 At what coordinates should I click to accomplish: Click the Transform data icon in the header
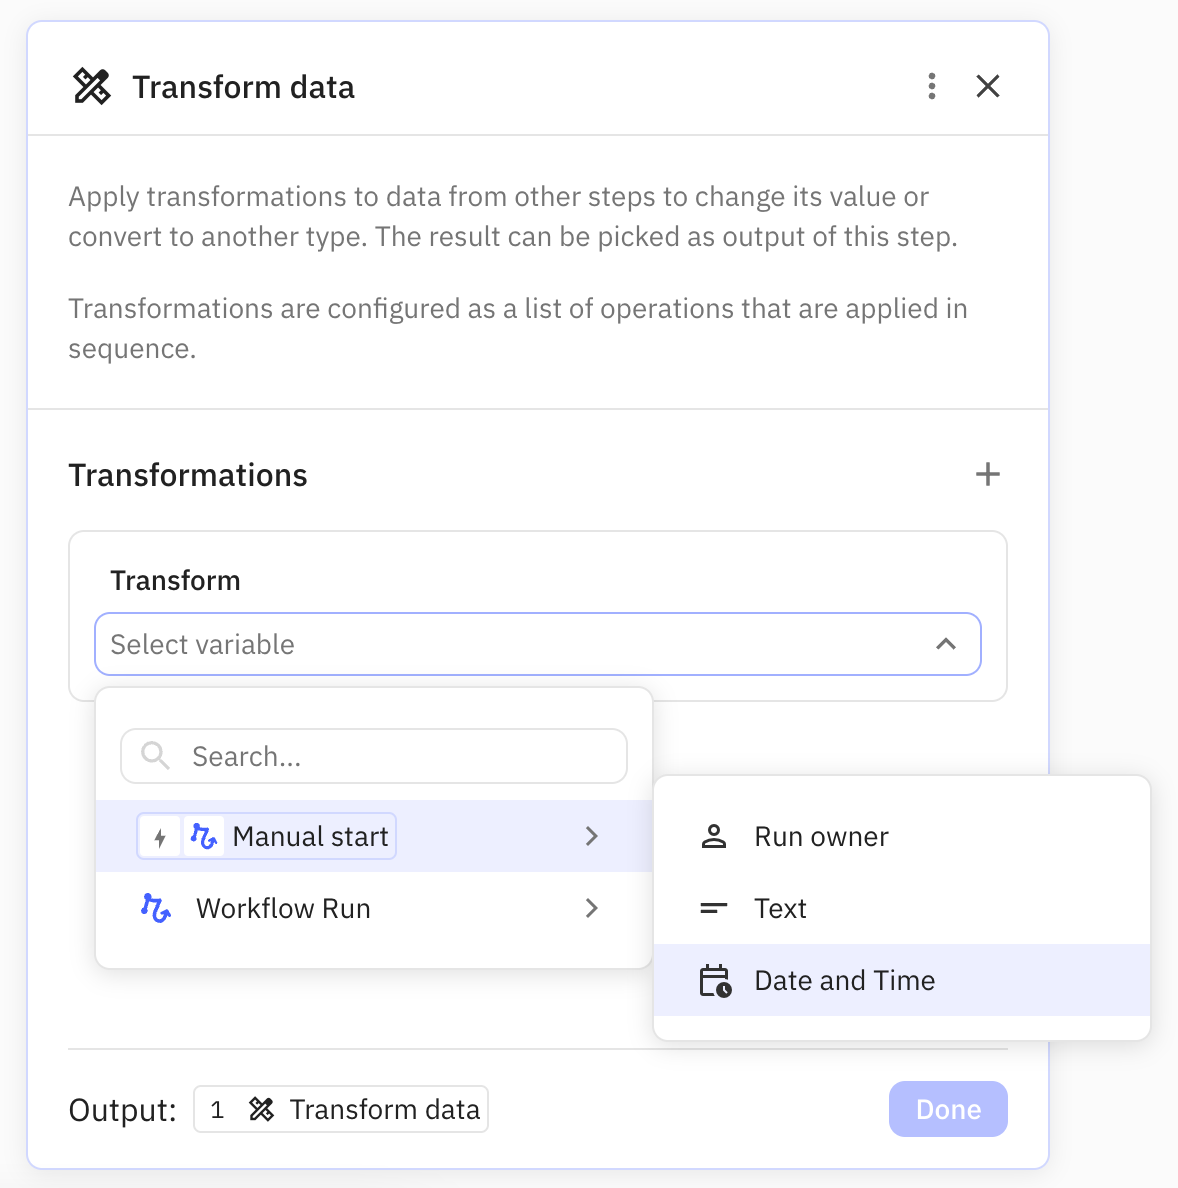[x=92, y=87]
